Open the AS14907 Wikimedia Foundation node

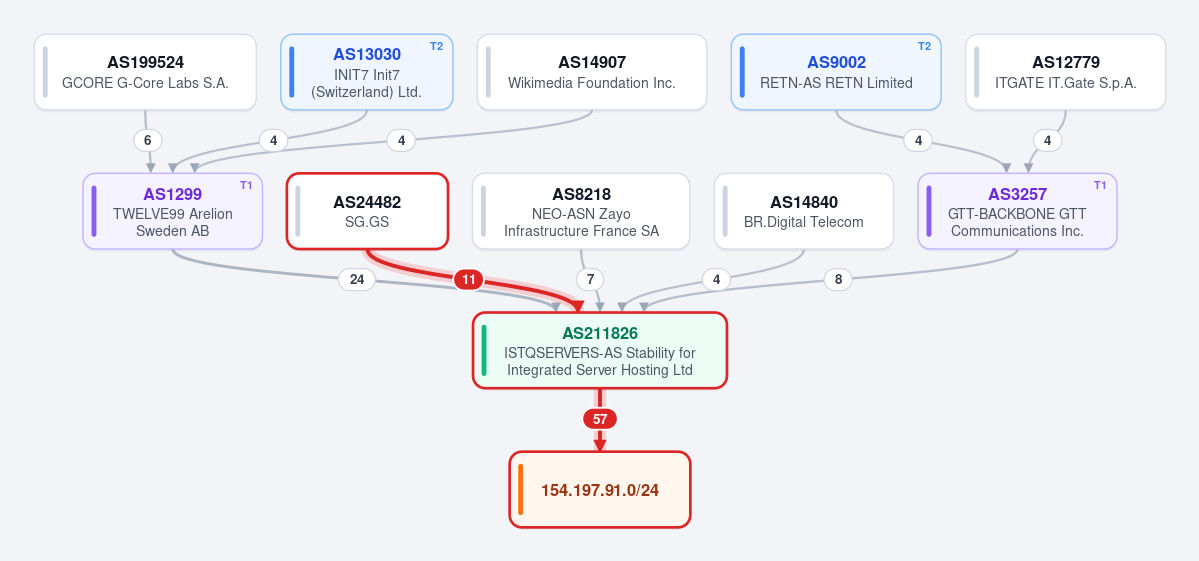coord(592,72)
